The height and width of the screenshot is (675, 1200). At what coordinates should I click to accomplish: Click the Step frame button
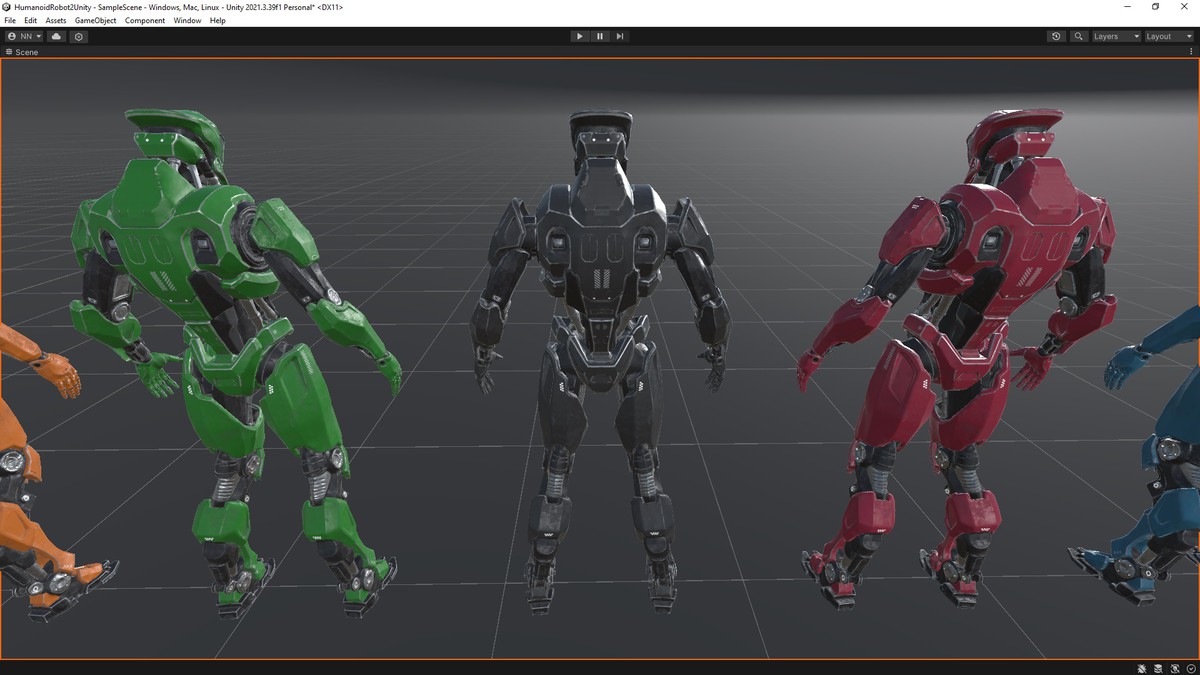pyautogui.click(x=620, y=36)
